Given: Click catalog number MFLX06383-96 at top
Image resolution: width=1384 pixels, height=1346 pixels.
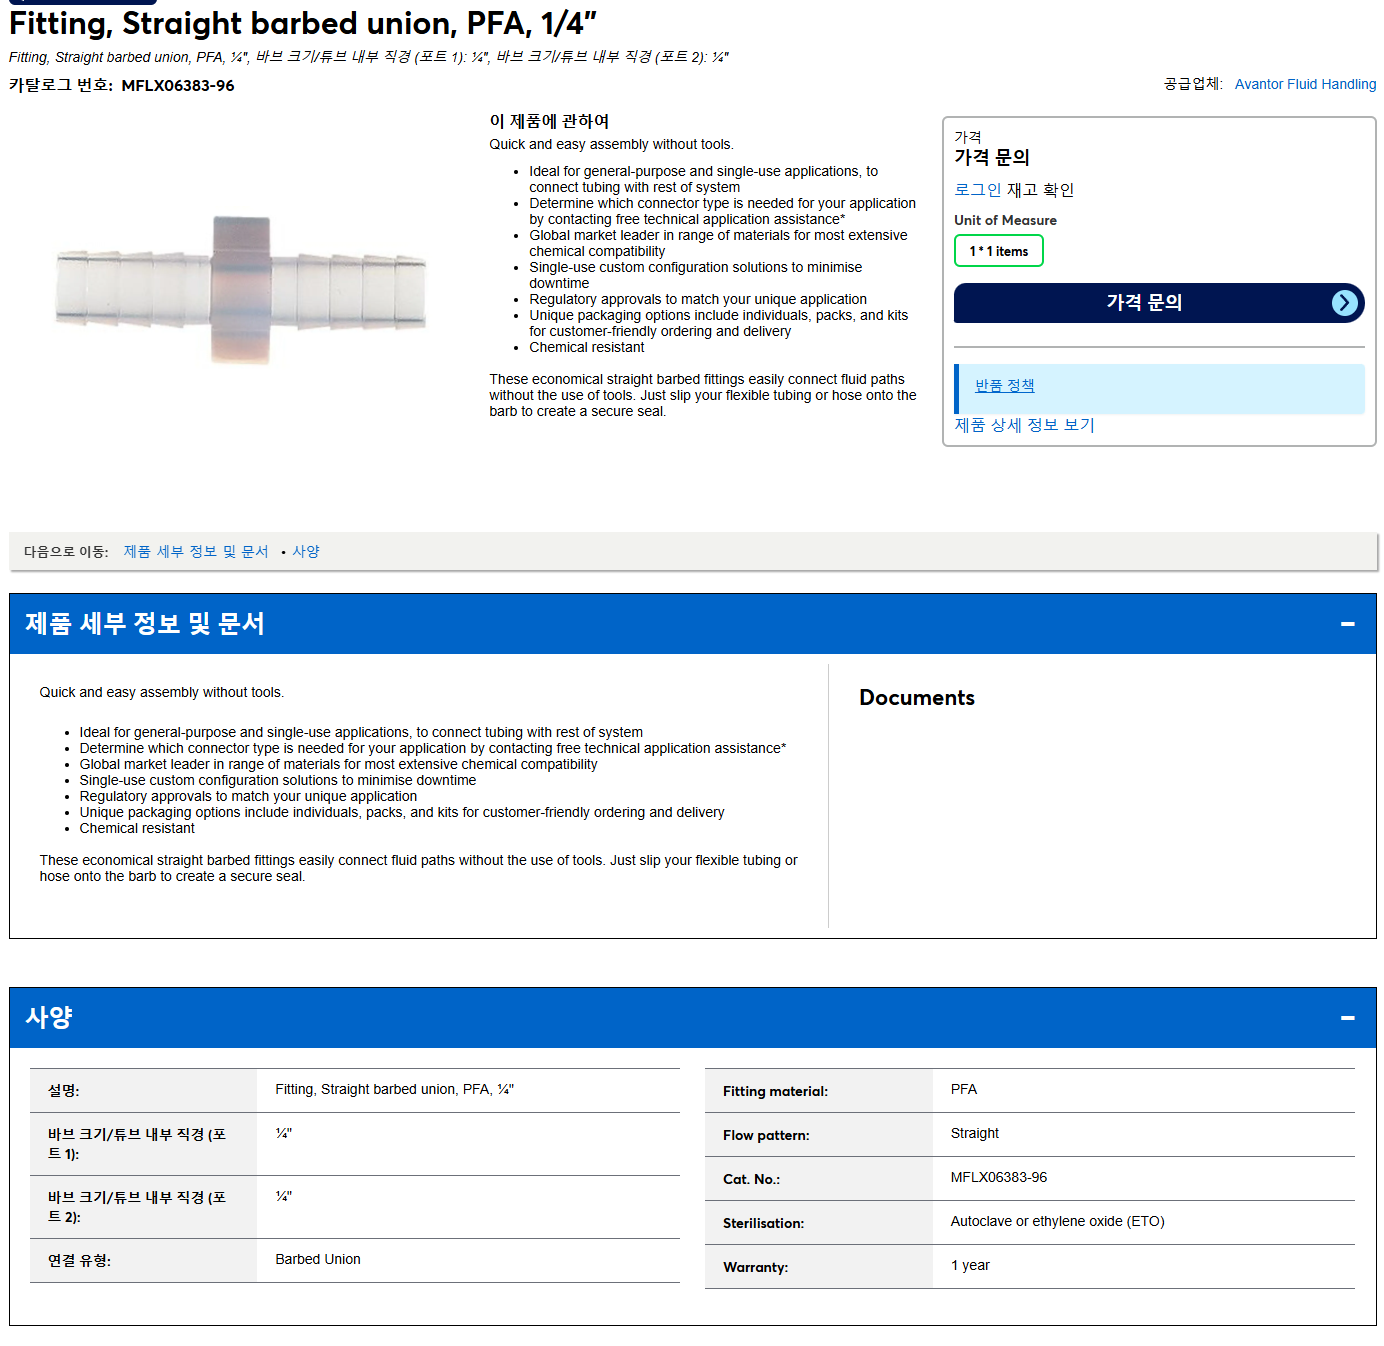Looking at the screenshot, I should [178, 86].
